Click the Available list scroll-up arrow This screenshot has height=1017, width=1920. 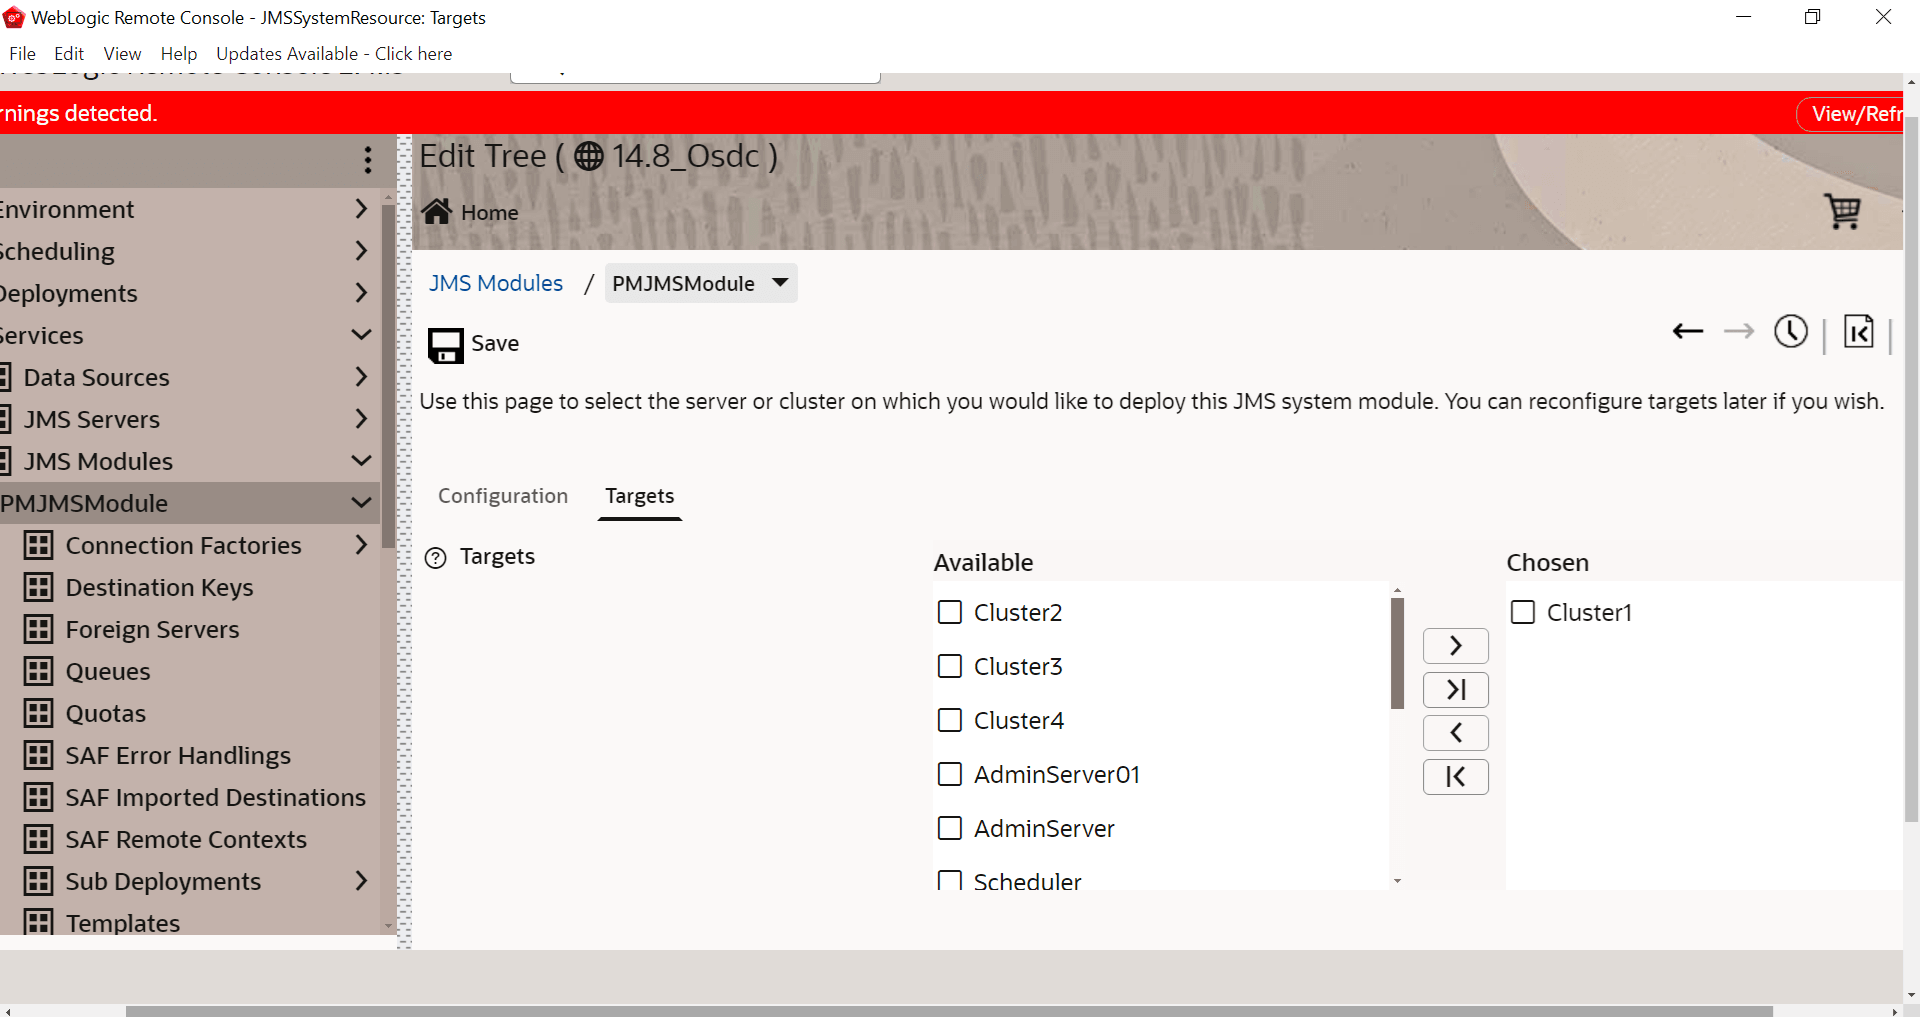[x=1397, y=590]
